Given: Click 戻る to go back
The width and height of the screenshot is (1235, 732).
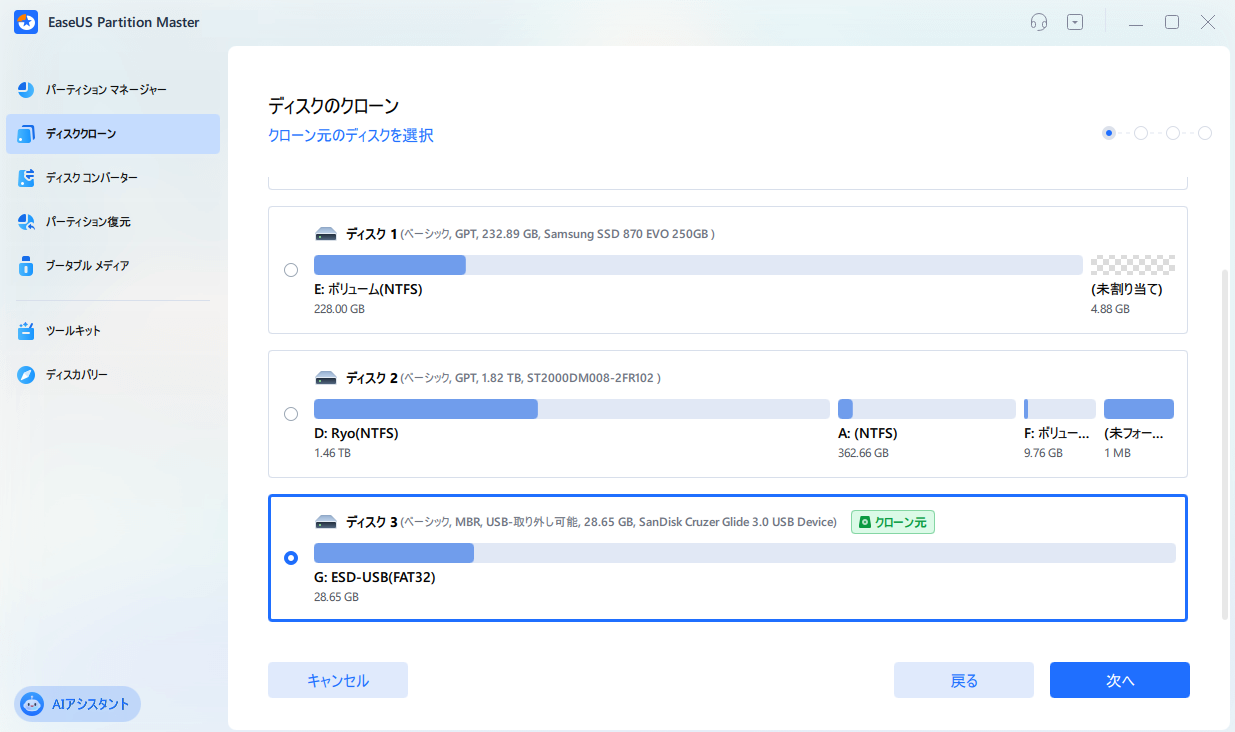Looking at the screenshot, I should pos(963,680).
